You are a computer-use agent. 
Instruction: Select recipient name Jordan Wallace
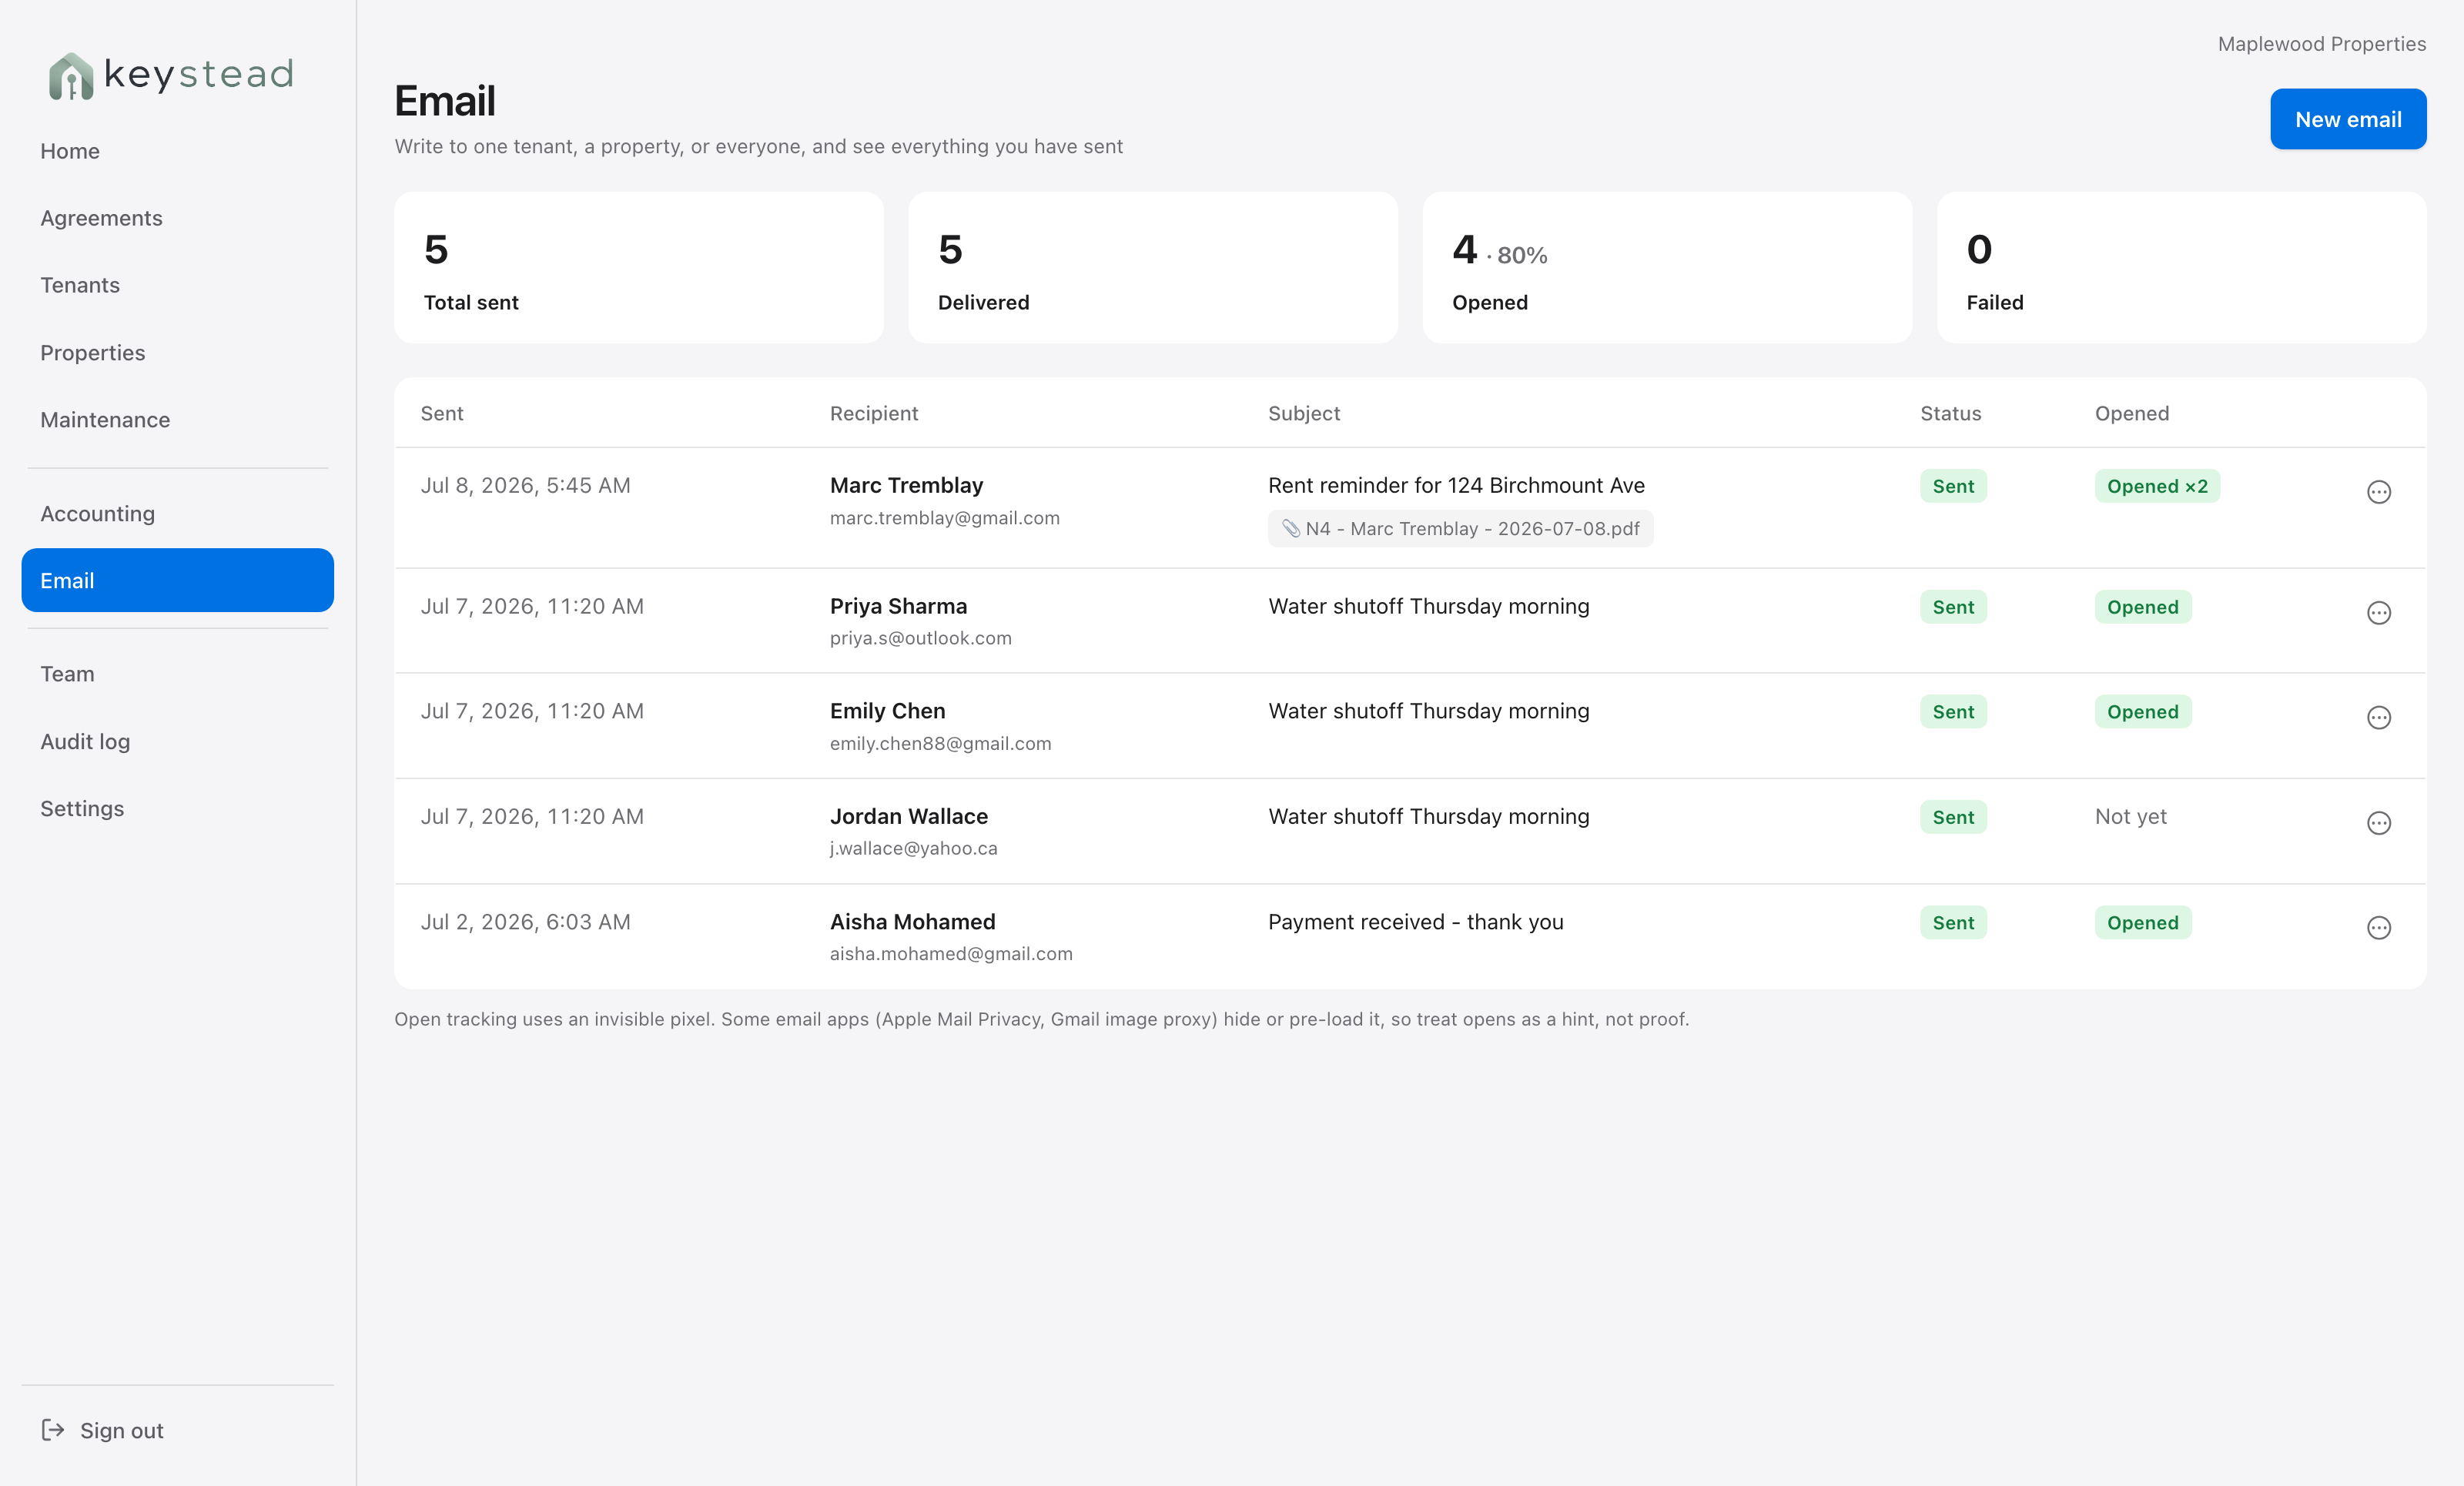point(909,816)
